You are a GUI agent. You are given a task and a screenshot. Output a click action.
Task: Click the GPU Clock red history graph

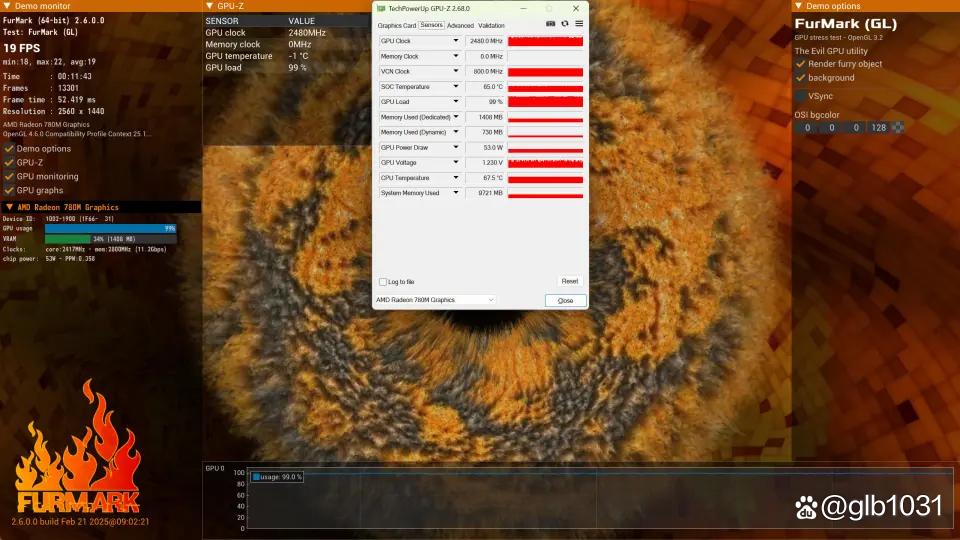545,41
